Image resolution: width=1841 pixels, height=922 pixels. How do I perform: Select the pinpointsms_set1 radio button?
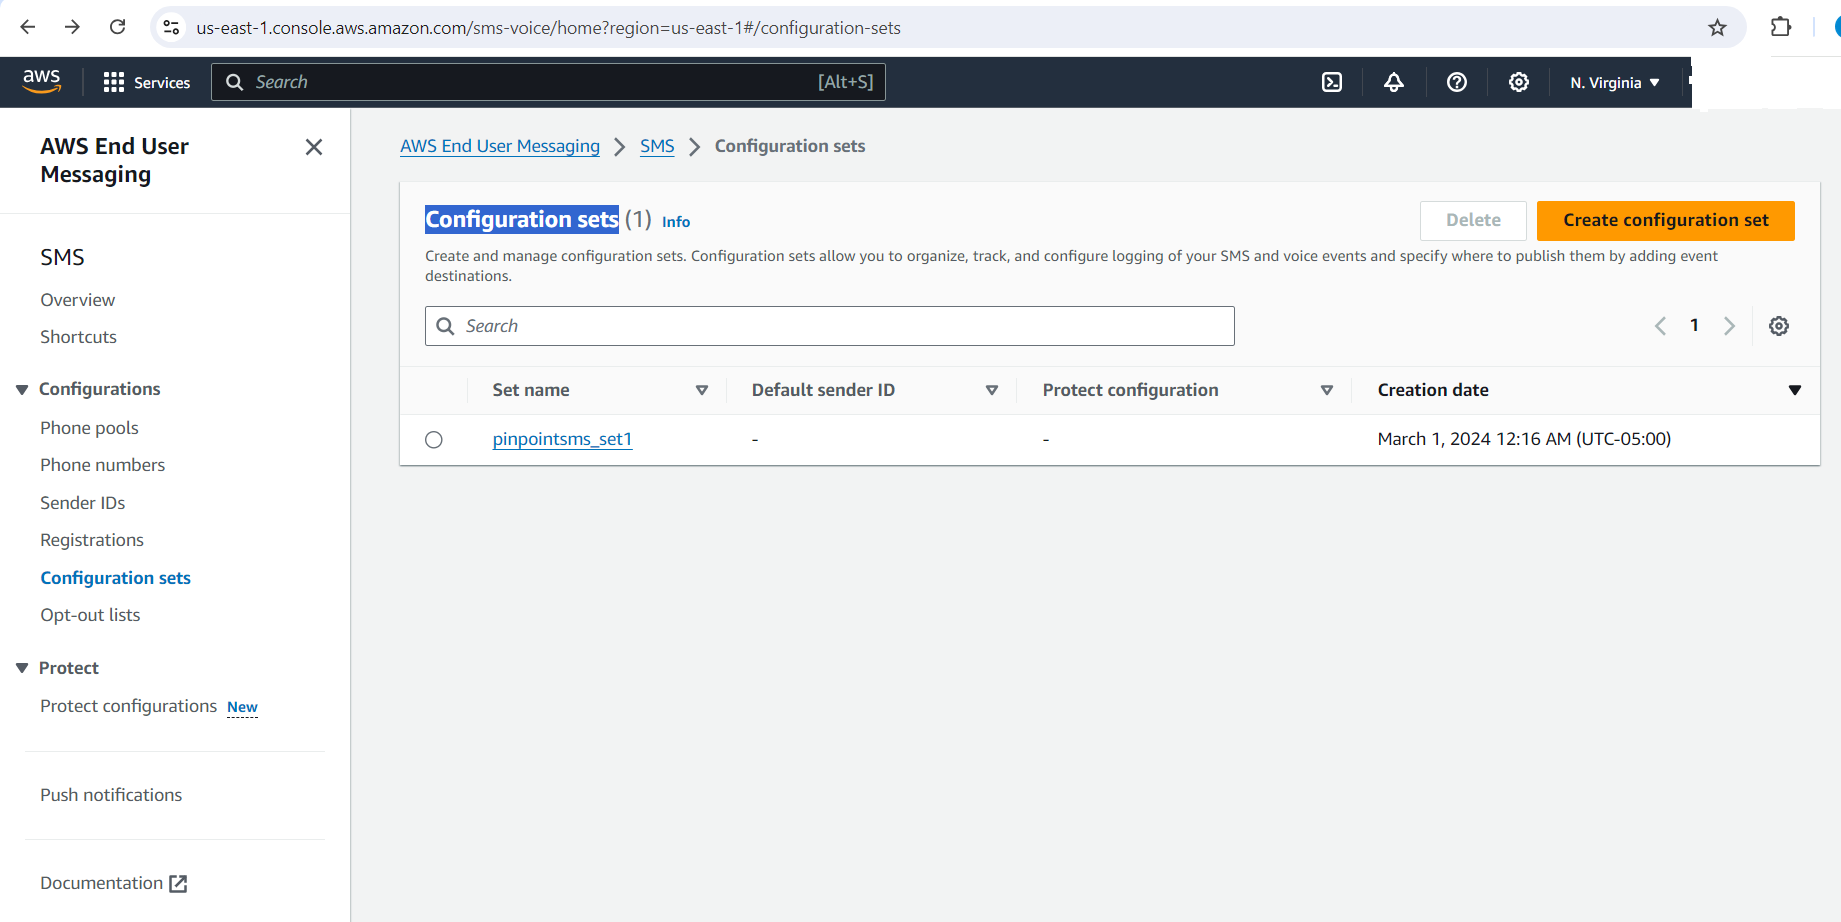pyautogui.click(x=434, y=440)
